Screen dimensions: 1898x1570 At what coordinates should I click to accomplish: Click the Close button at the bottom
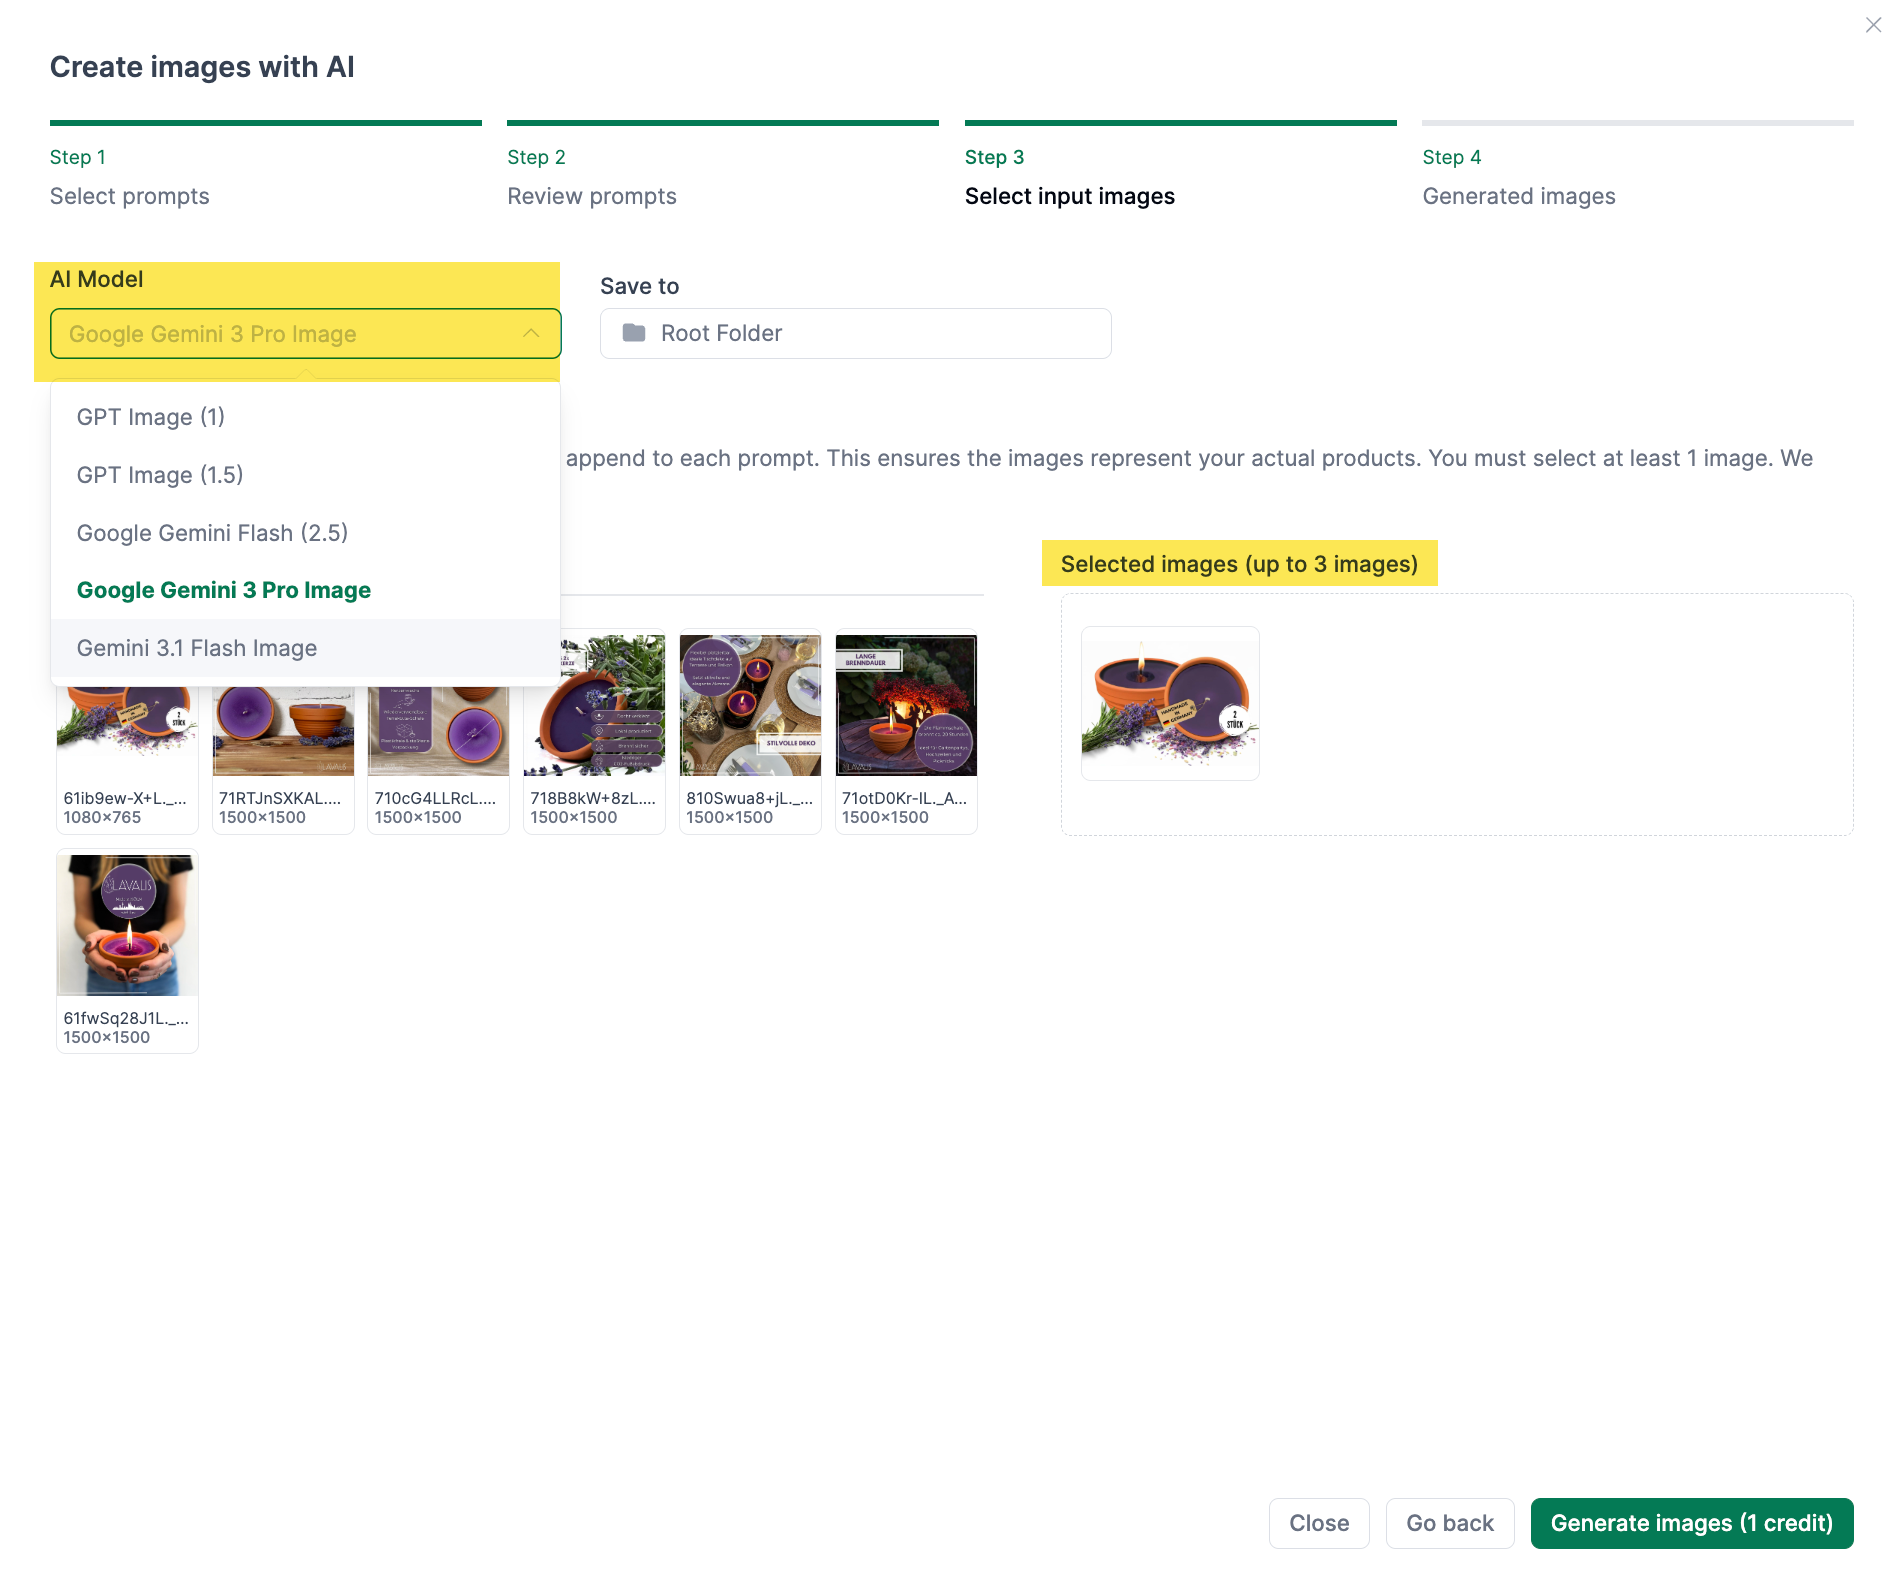pyautogui.click(x=1319, y=1523)
